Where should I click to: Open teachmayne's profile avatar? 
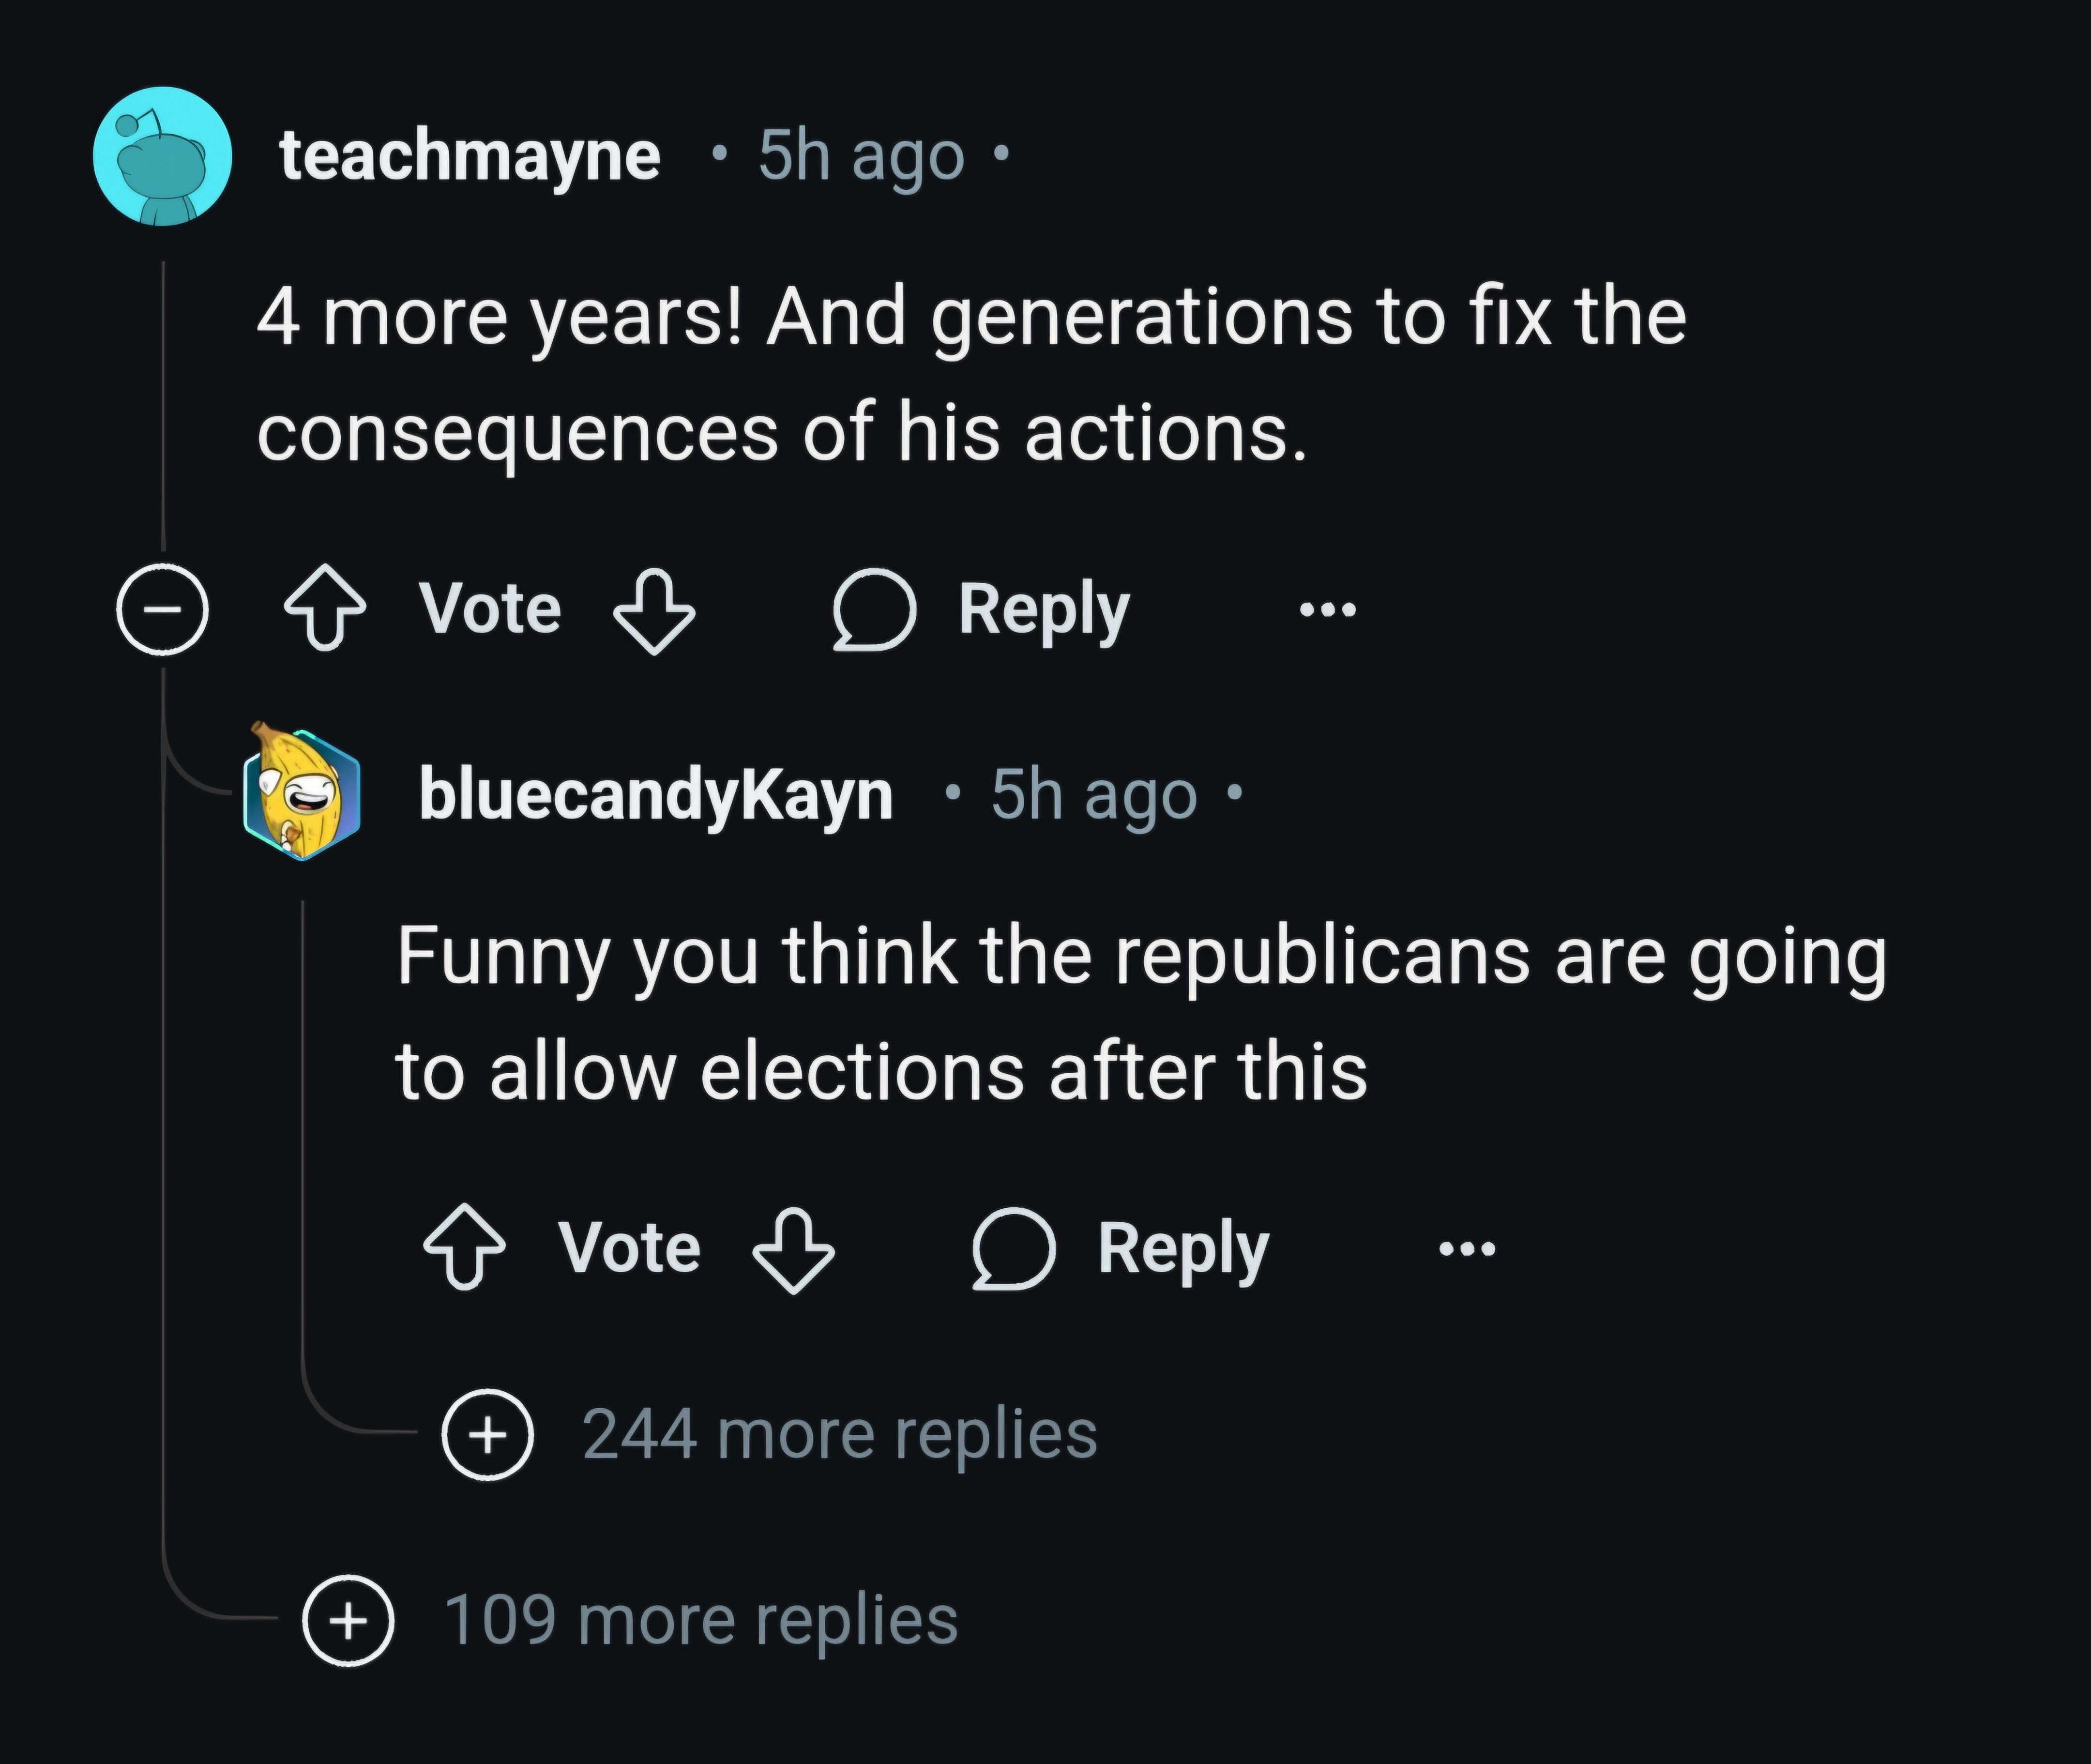tap(162, 156)
